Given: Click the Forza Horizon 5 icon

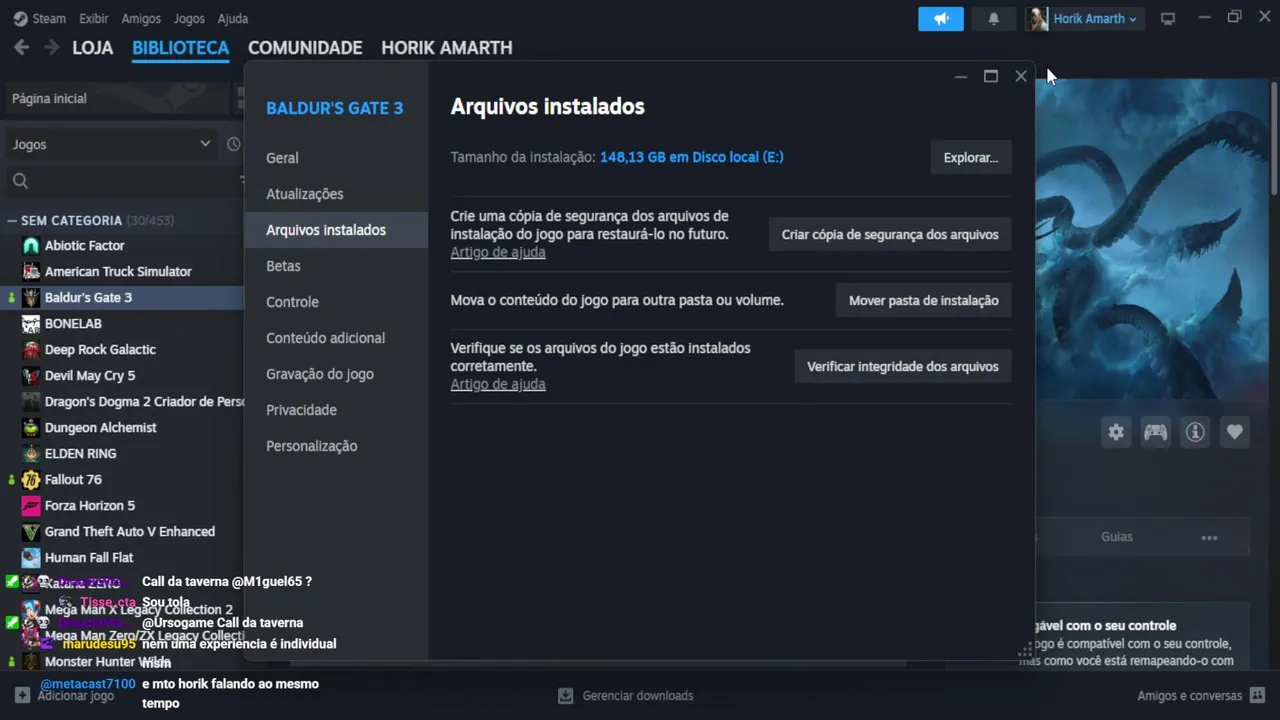Looking at the screenshot, I should (31, 505).
